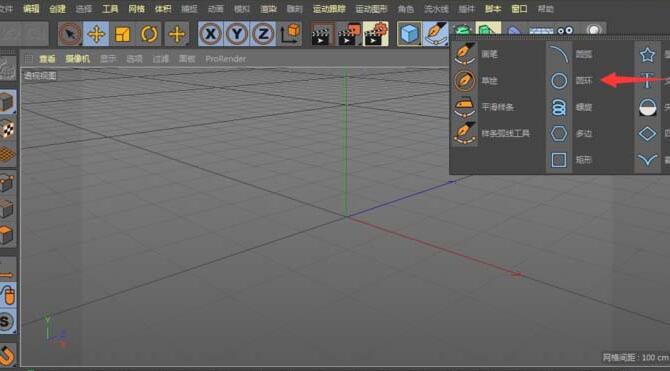The image size is (670, 371).
Task: Click the floor environment toolbar icon
Action: 541,30
